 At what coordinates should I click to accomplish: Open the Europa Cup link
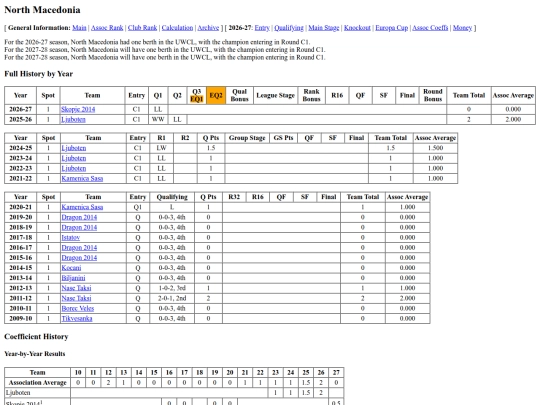point(391,28)
